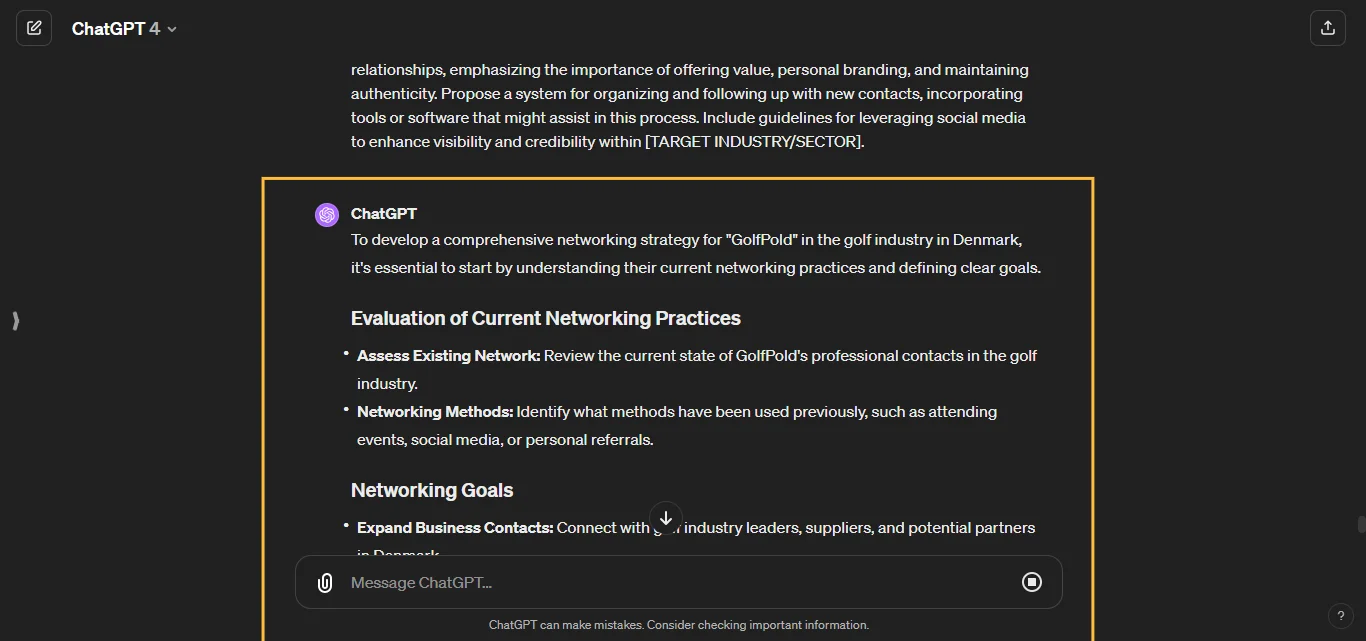Reveal the sidebar via the left-edge chevron
Screen dimensions: 1366x641
click(15, 321)
